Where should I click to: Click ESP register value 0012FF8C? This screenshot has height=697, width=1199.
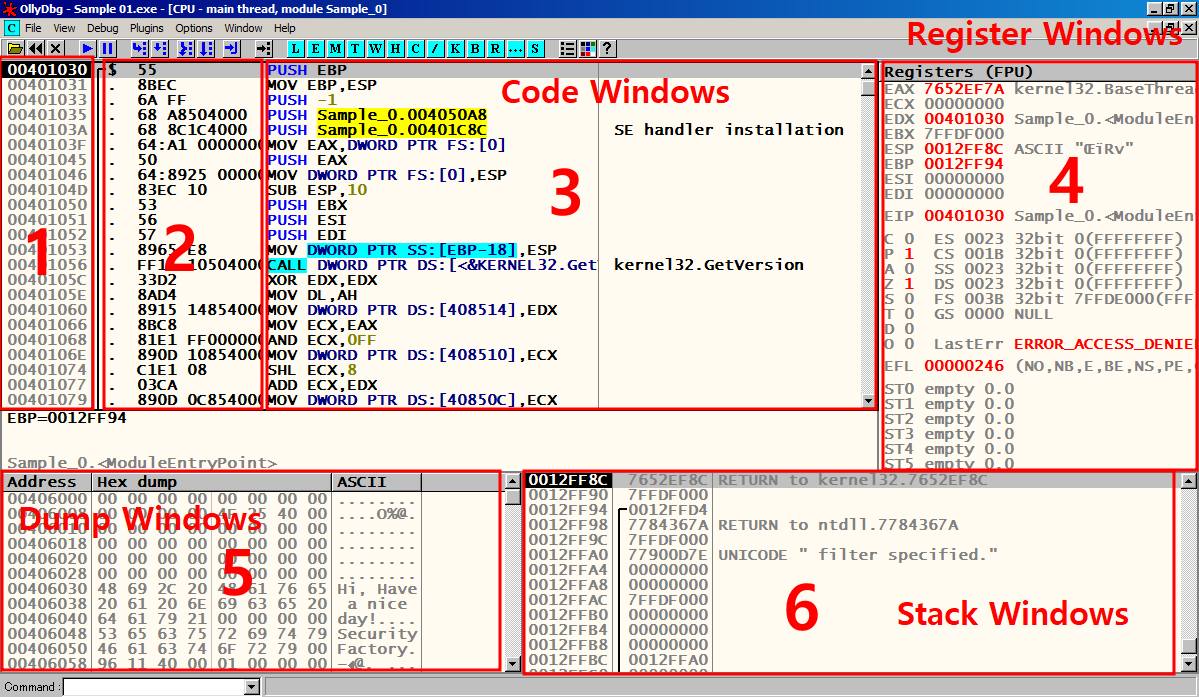point(963,148)
